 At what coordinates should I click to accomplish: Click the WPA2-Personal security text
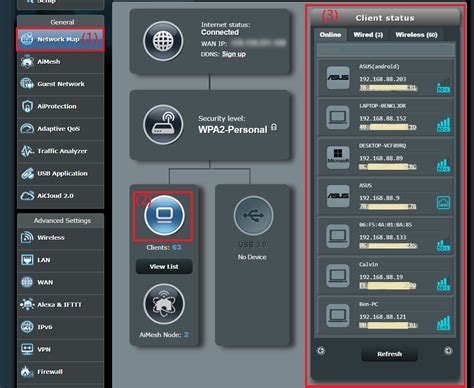coord(233,130)
